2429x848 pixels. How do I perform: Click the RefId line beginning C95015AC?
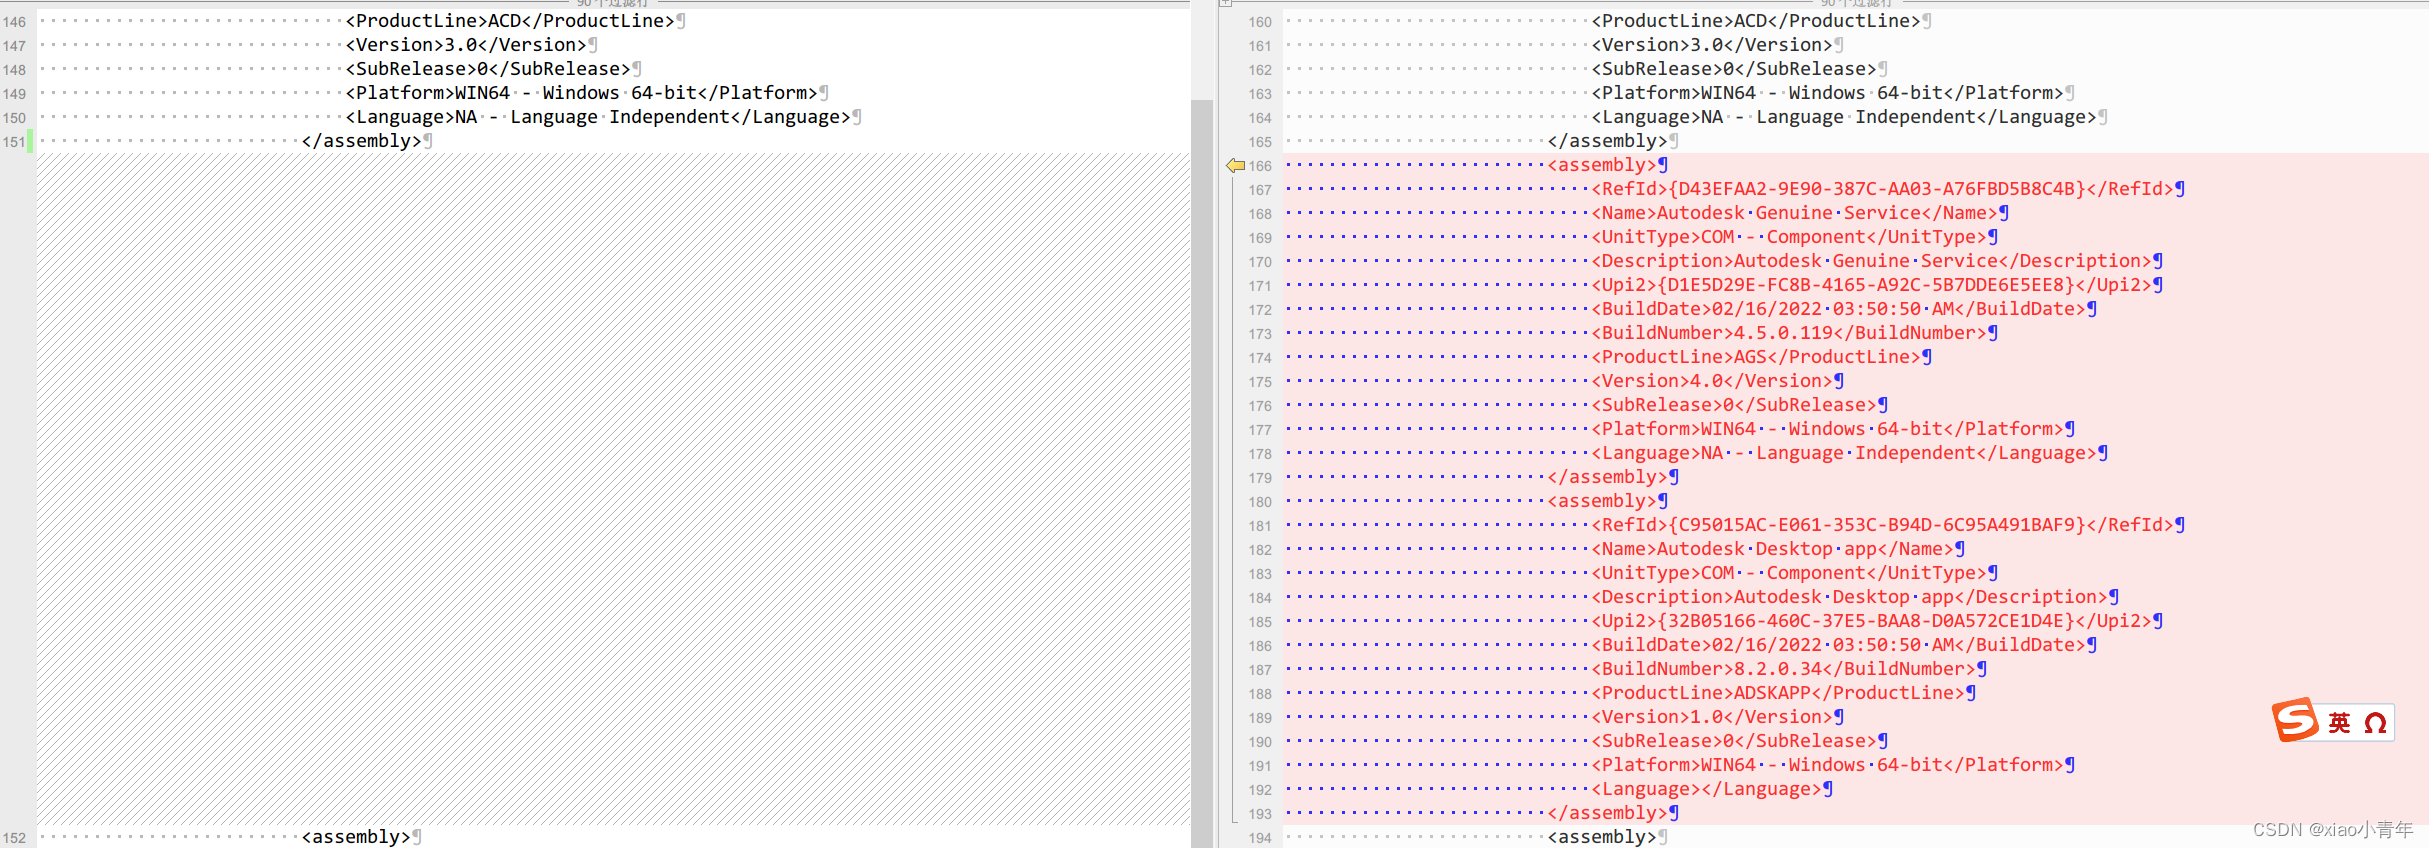coord(1883,525)
